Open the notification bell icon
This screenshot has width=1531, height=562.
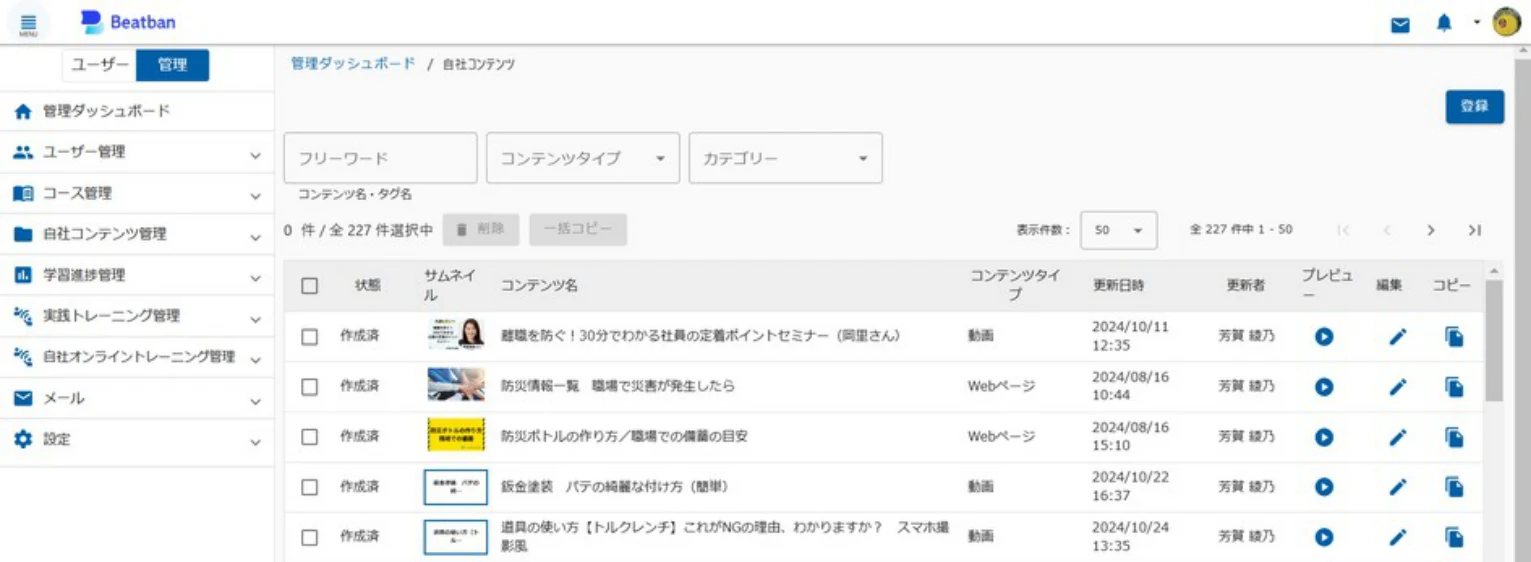tap(1444, 24)
